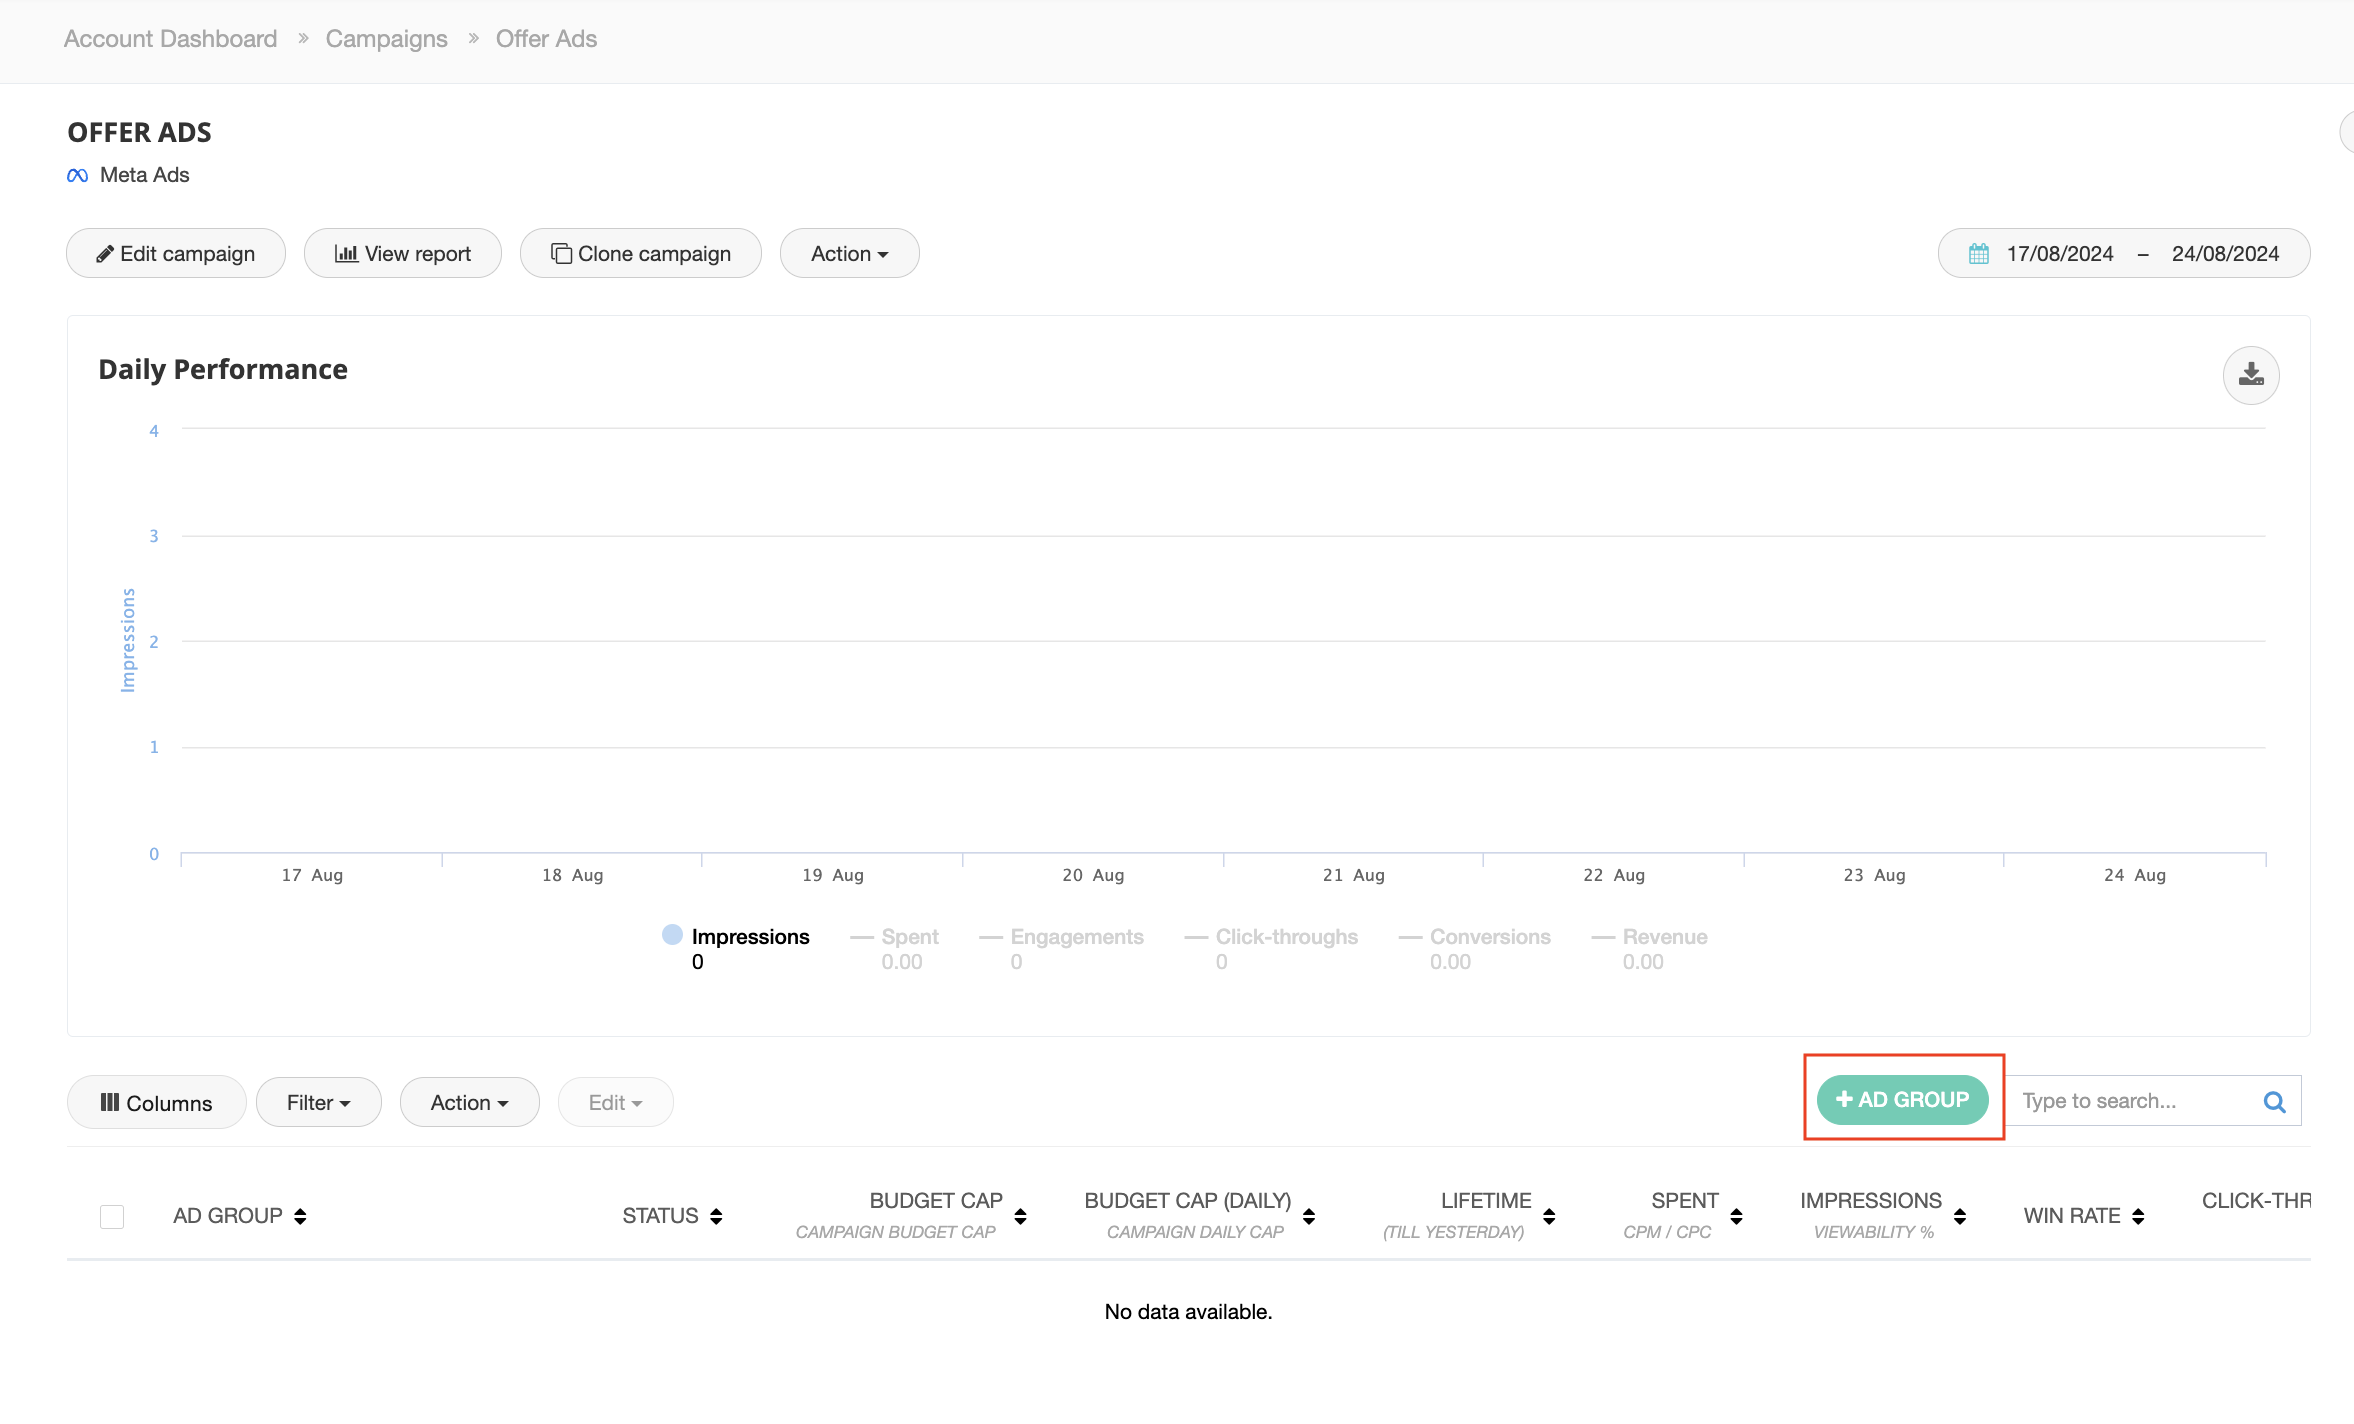2354x1424 pixels.
Task: Sort by Win Rate arrows
Action: coord(2138,1216)
